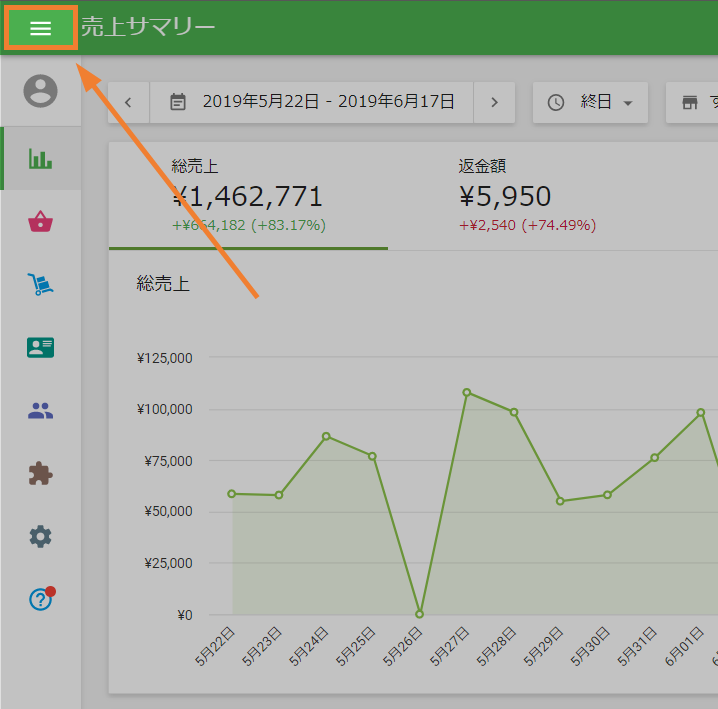The height and width of the screenshot is (709, 718).
Task: Open the inventory hand truck icon
Action: click(x=41, y=285)
